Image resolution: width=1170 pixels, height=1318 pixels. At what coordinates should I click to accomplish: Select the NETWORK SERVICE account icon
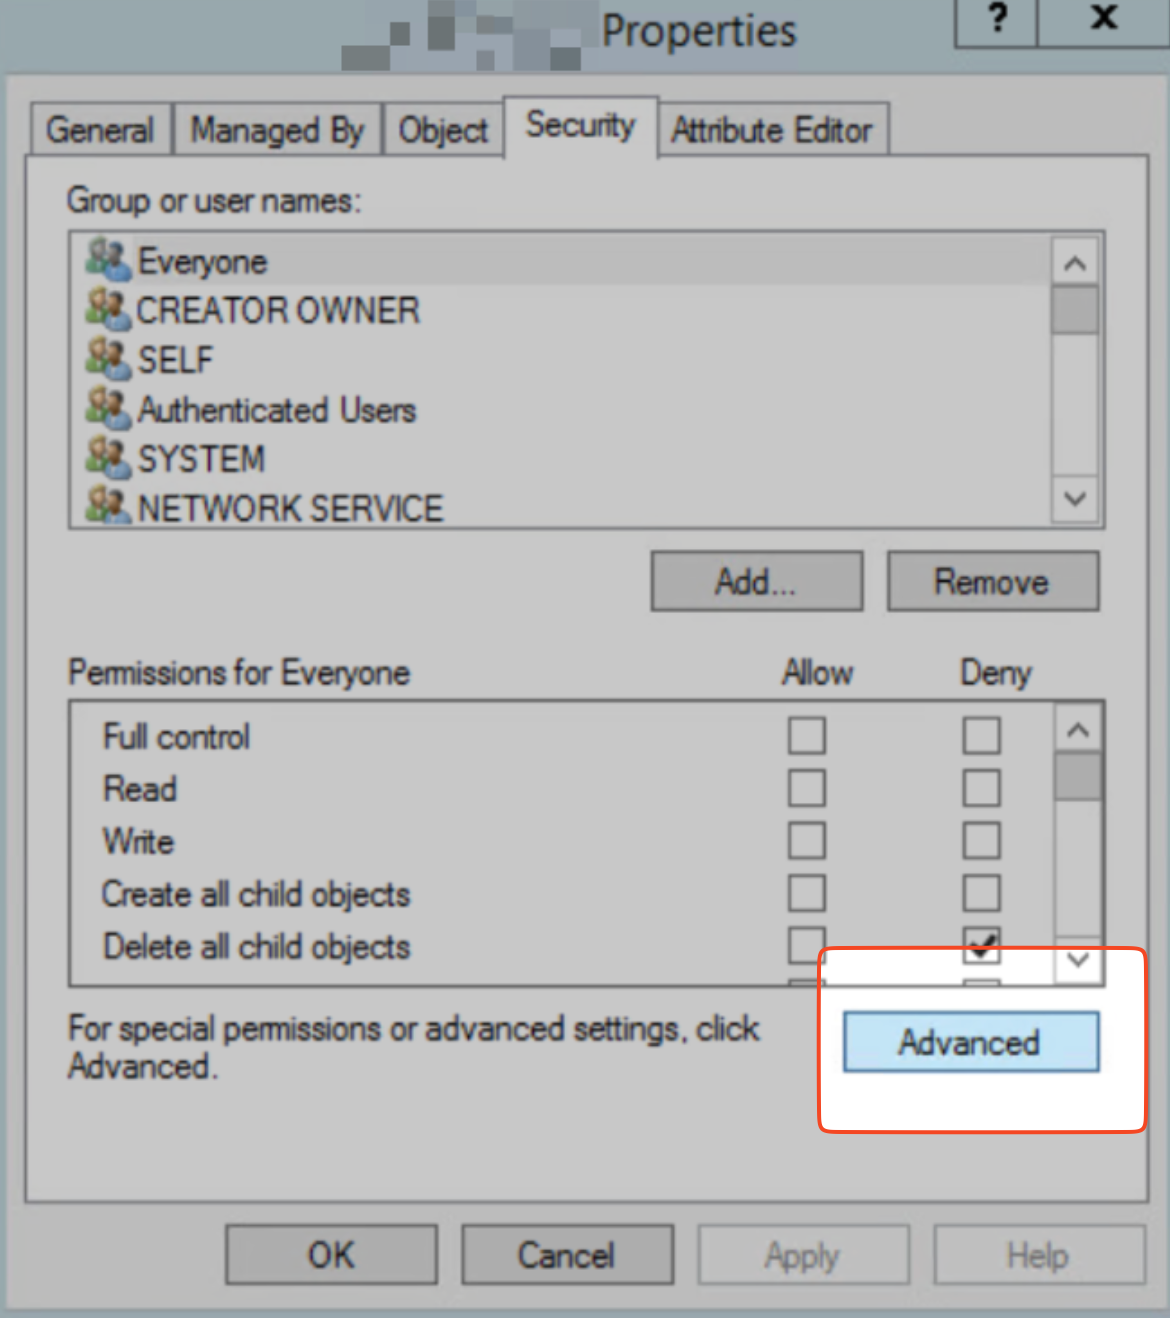[x=108, y=505]
